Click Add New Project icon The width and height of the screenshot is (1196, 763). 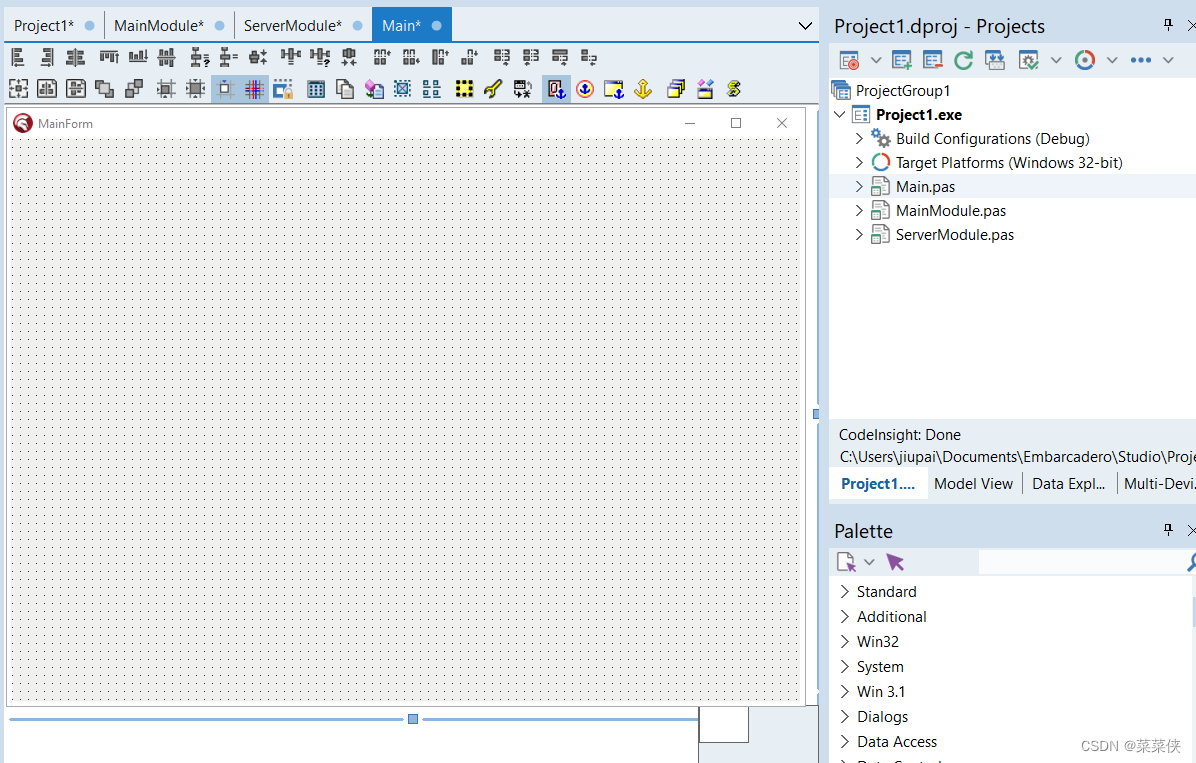click(x=902, y=60)
